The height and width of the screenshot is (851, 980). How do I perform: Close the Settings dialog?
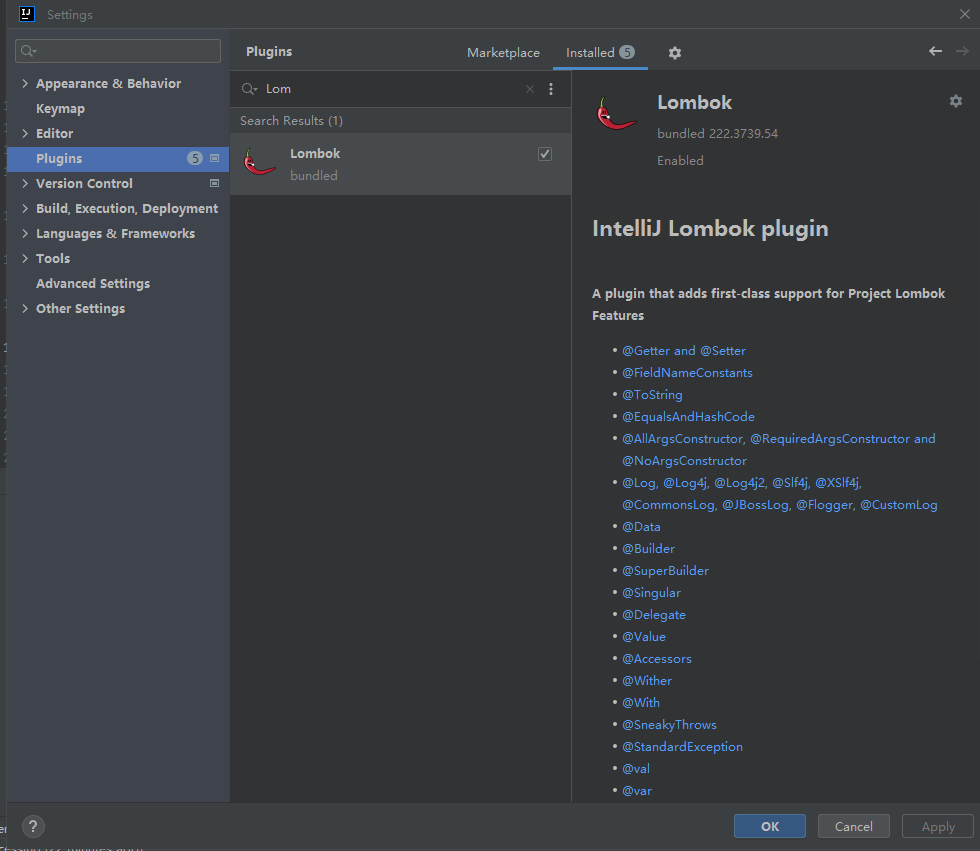[x=964, y=14]
